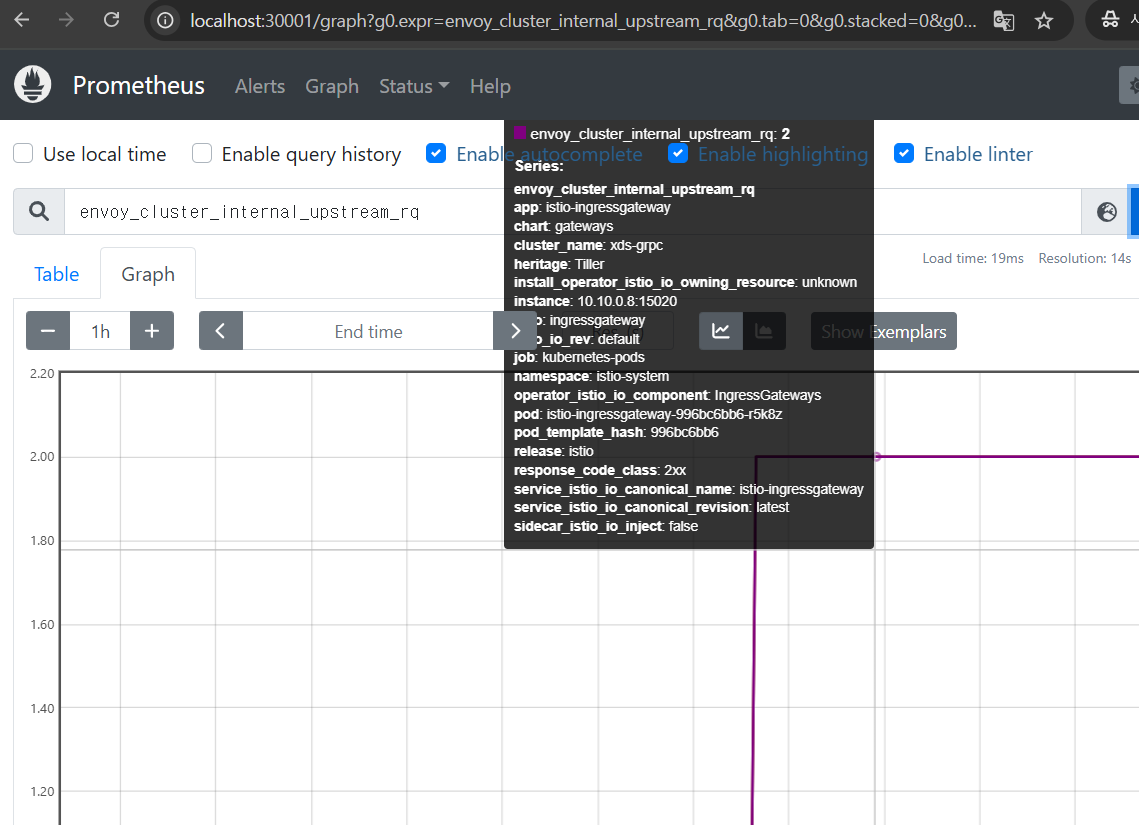Open the Alerts page
Image resolution: width=1139 pixels, height=825 pixels.
[x=260, y=86]
